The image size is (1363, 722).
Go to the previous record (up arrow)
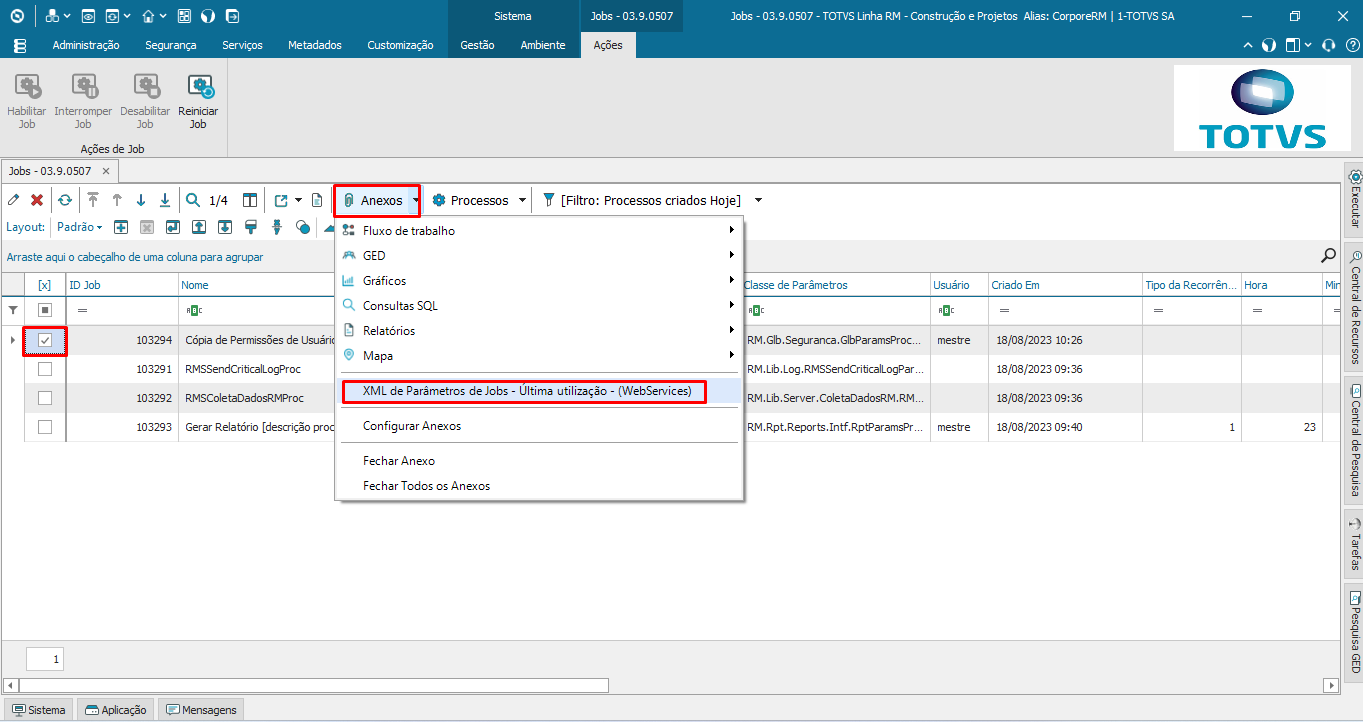point(117,200)
